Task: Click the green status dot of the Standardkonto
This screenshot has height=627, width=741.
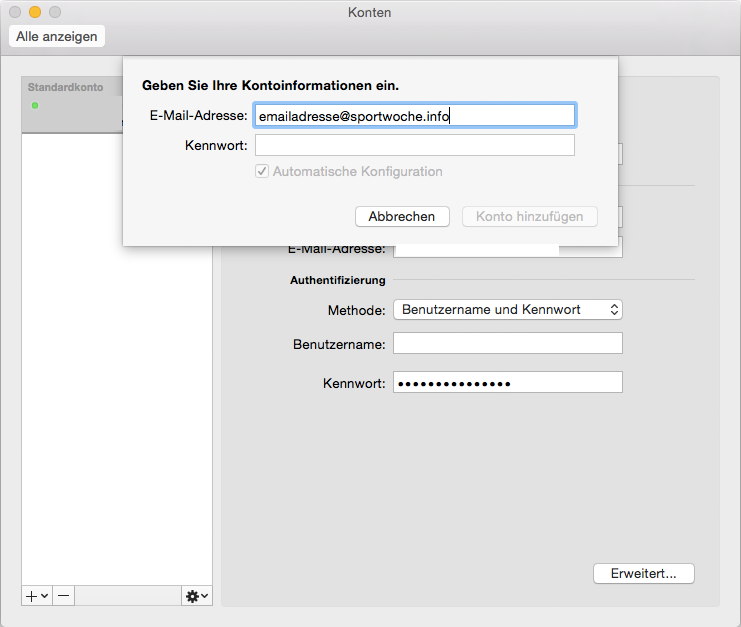Action: point(35,105)
